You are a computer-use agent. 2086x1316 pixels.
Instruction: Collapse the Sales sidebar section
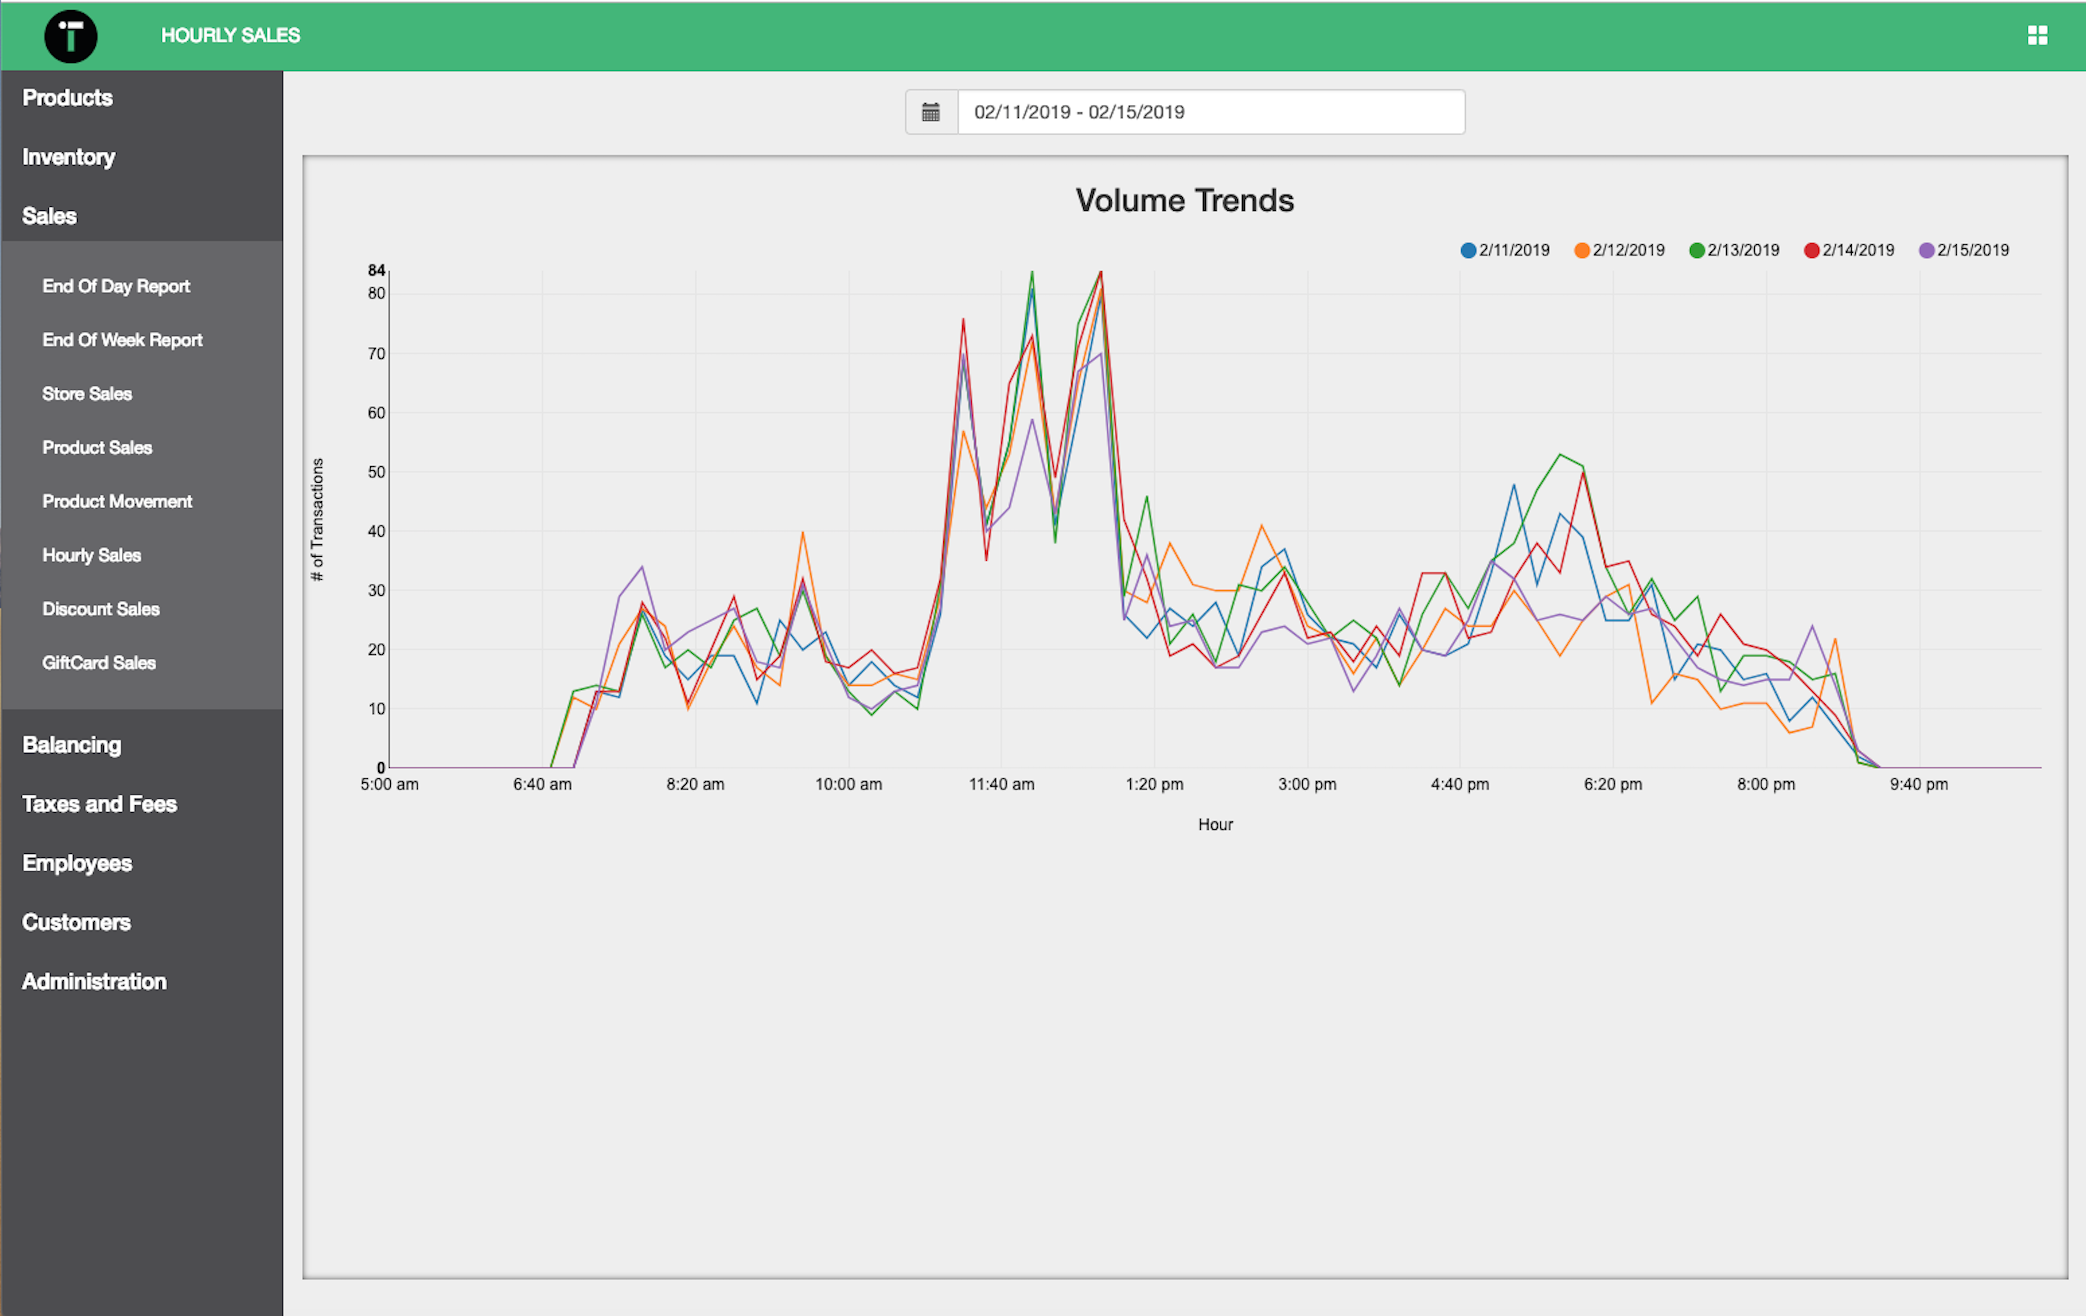[x=50, y=216]
